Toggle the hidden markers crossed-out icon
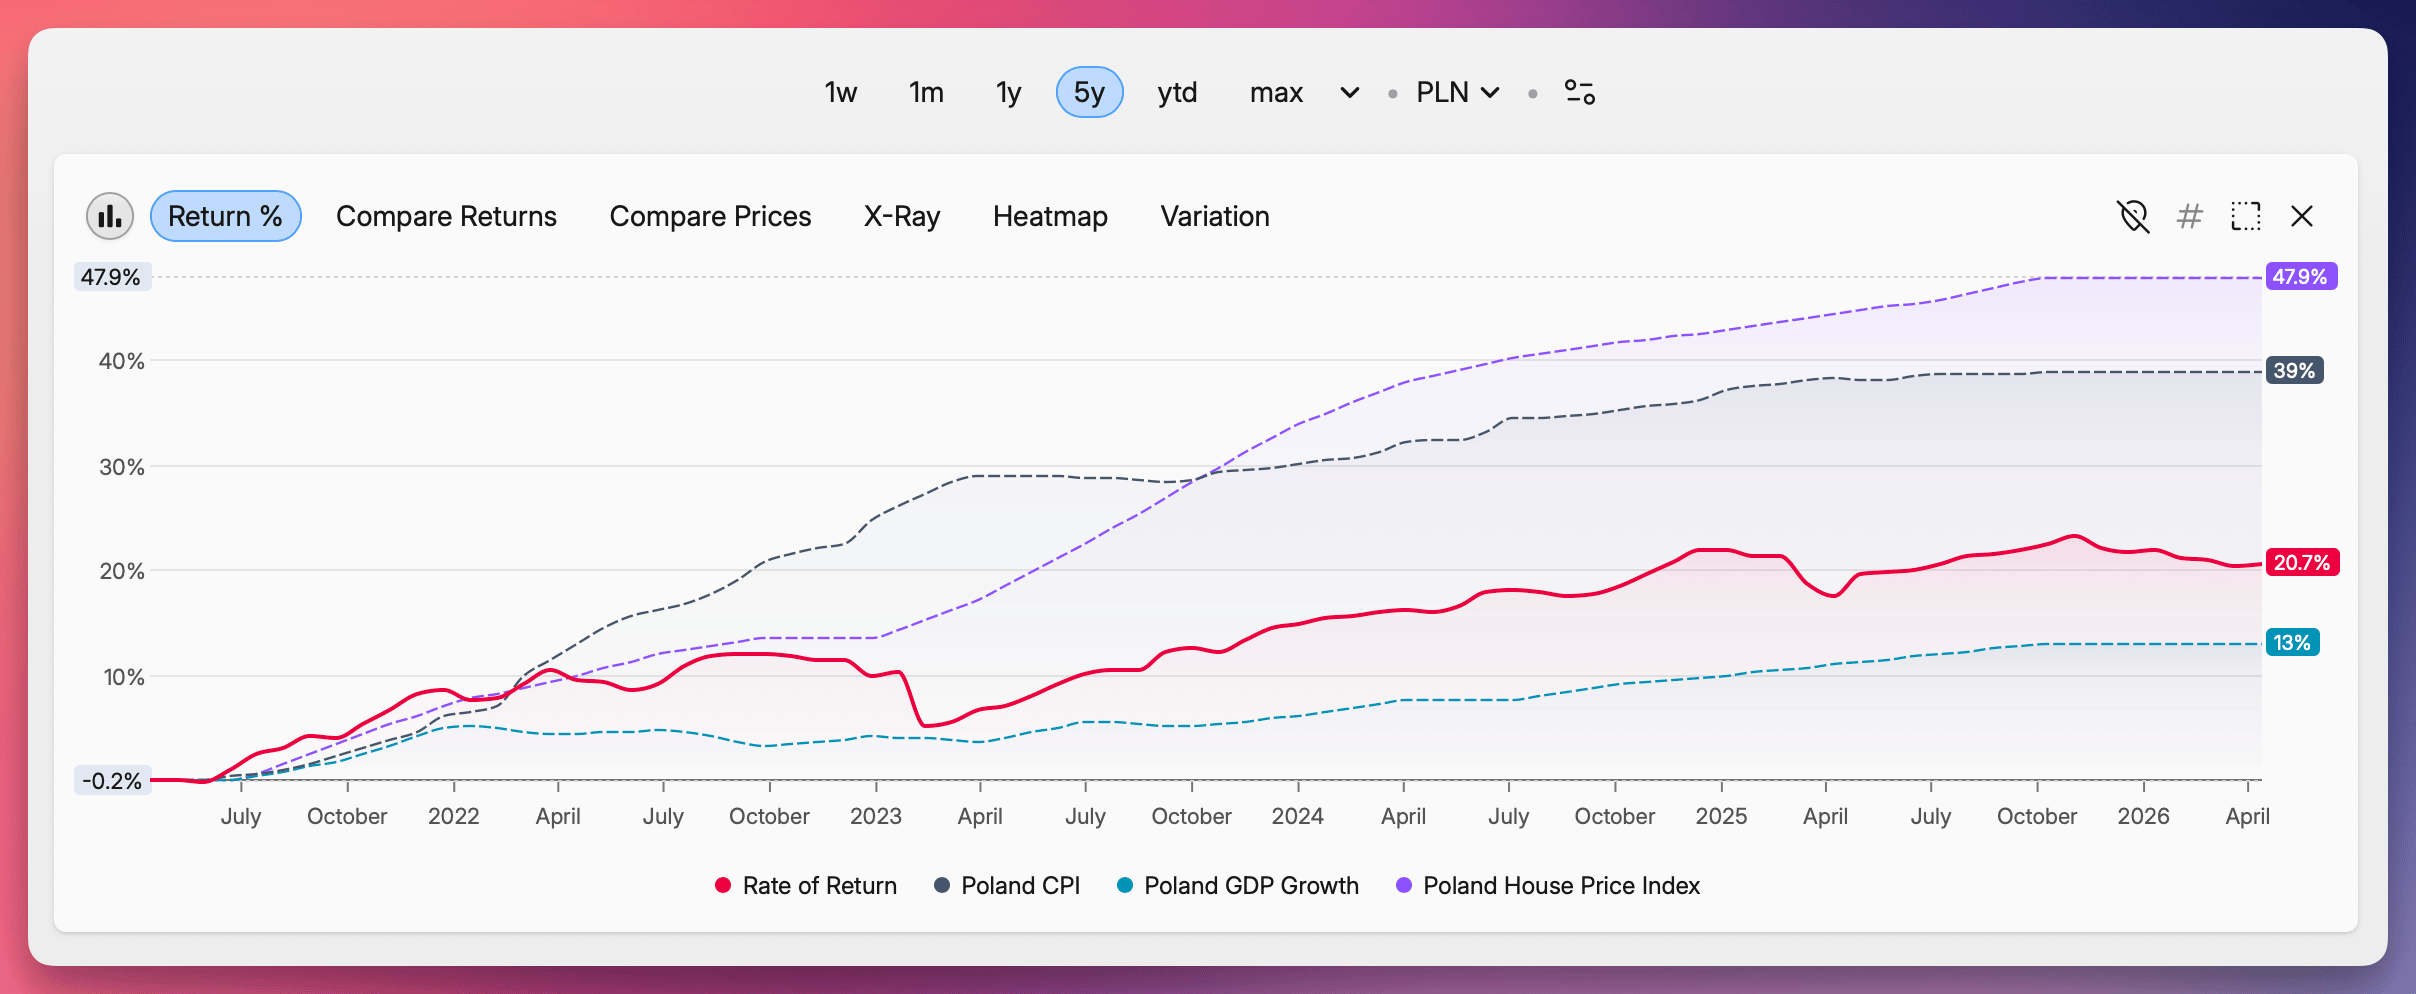The width and height of the screenshot is (2416, 994). click(x=2133, y=216)
